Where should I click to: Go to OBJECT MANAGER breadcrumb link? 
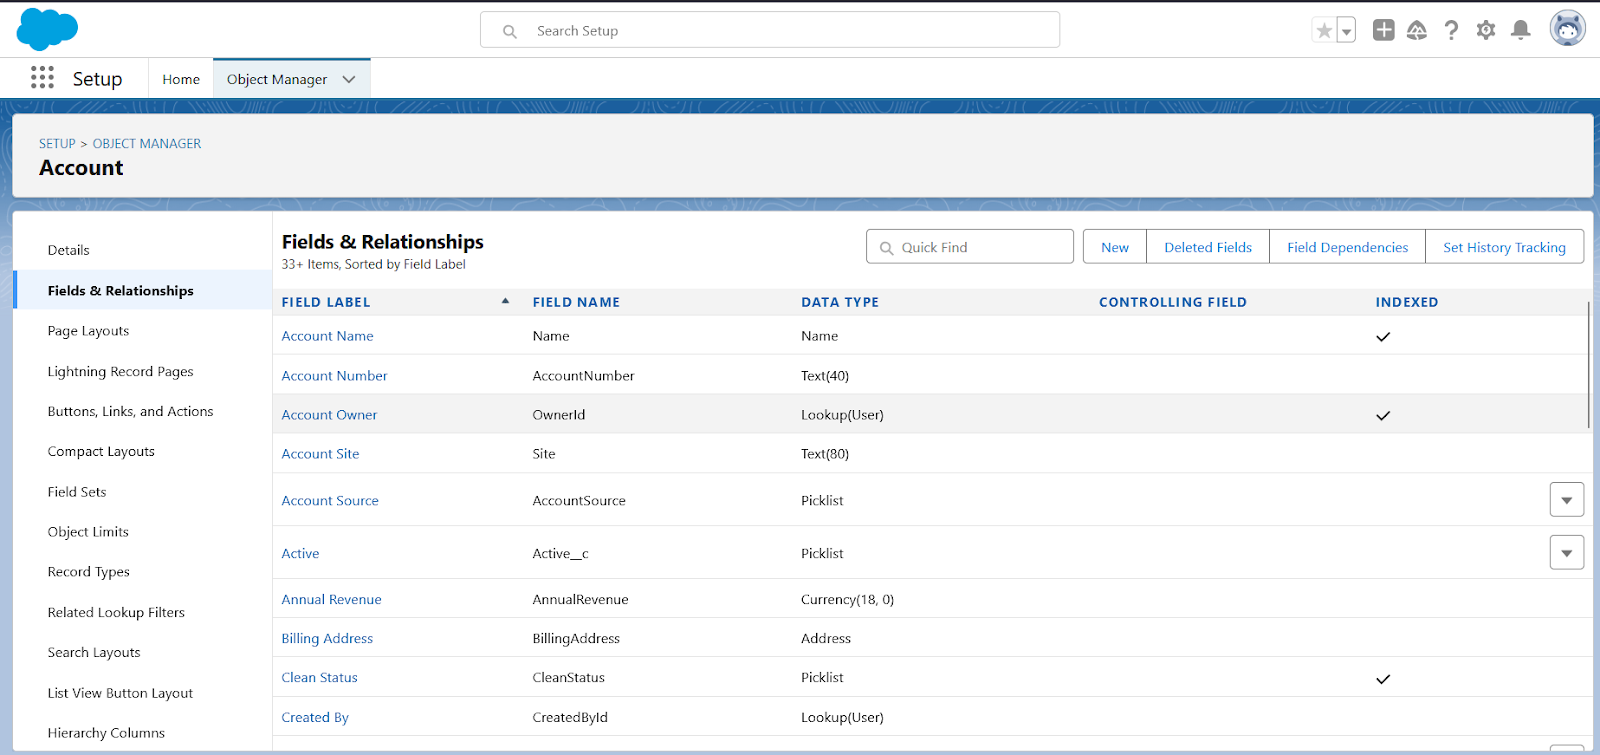tap(147, 144)
